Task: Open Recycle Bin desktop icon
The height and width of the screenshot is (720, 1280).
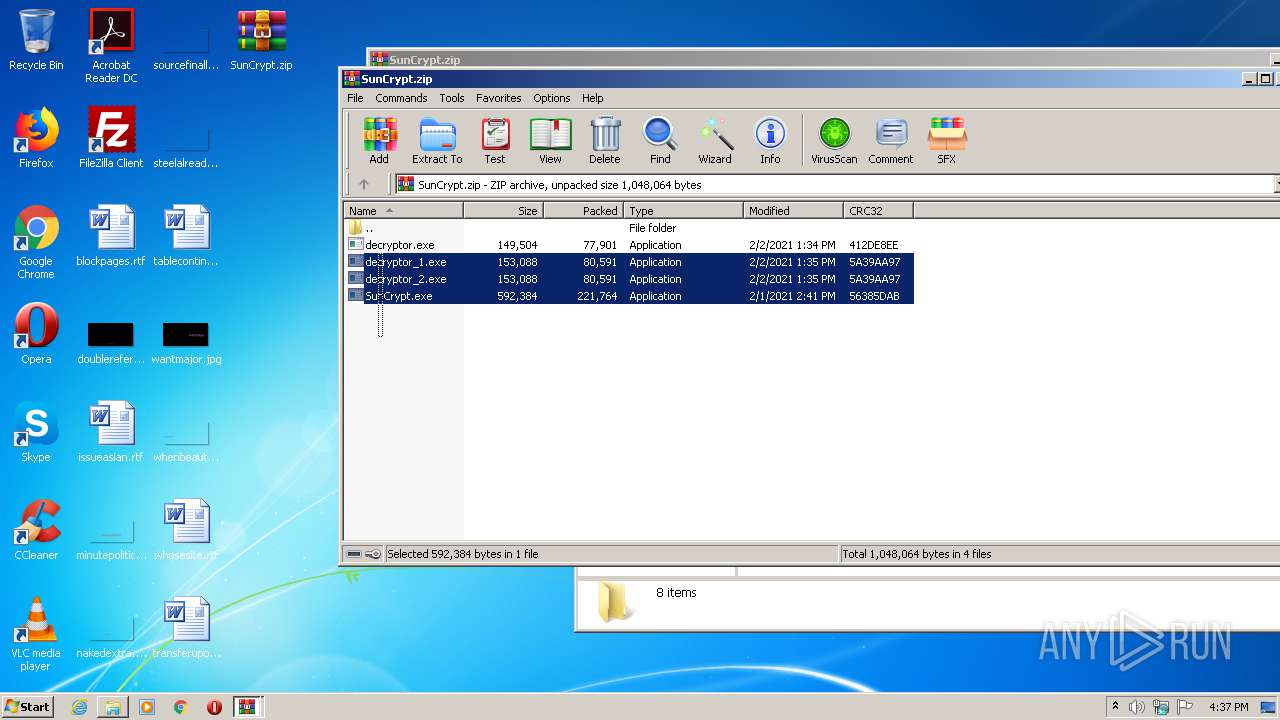Action: pos(36,41)
